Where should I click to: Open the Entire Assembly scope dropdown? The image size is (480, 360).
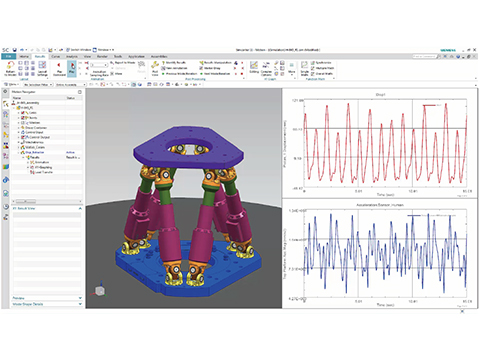[x=71, y=85]
